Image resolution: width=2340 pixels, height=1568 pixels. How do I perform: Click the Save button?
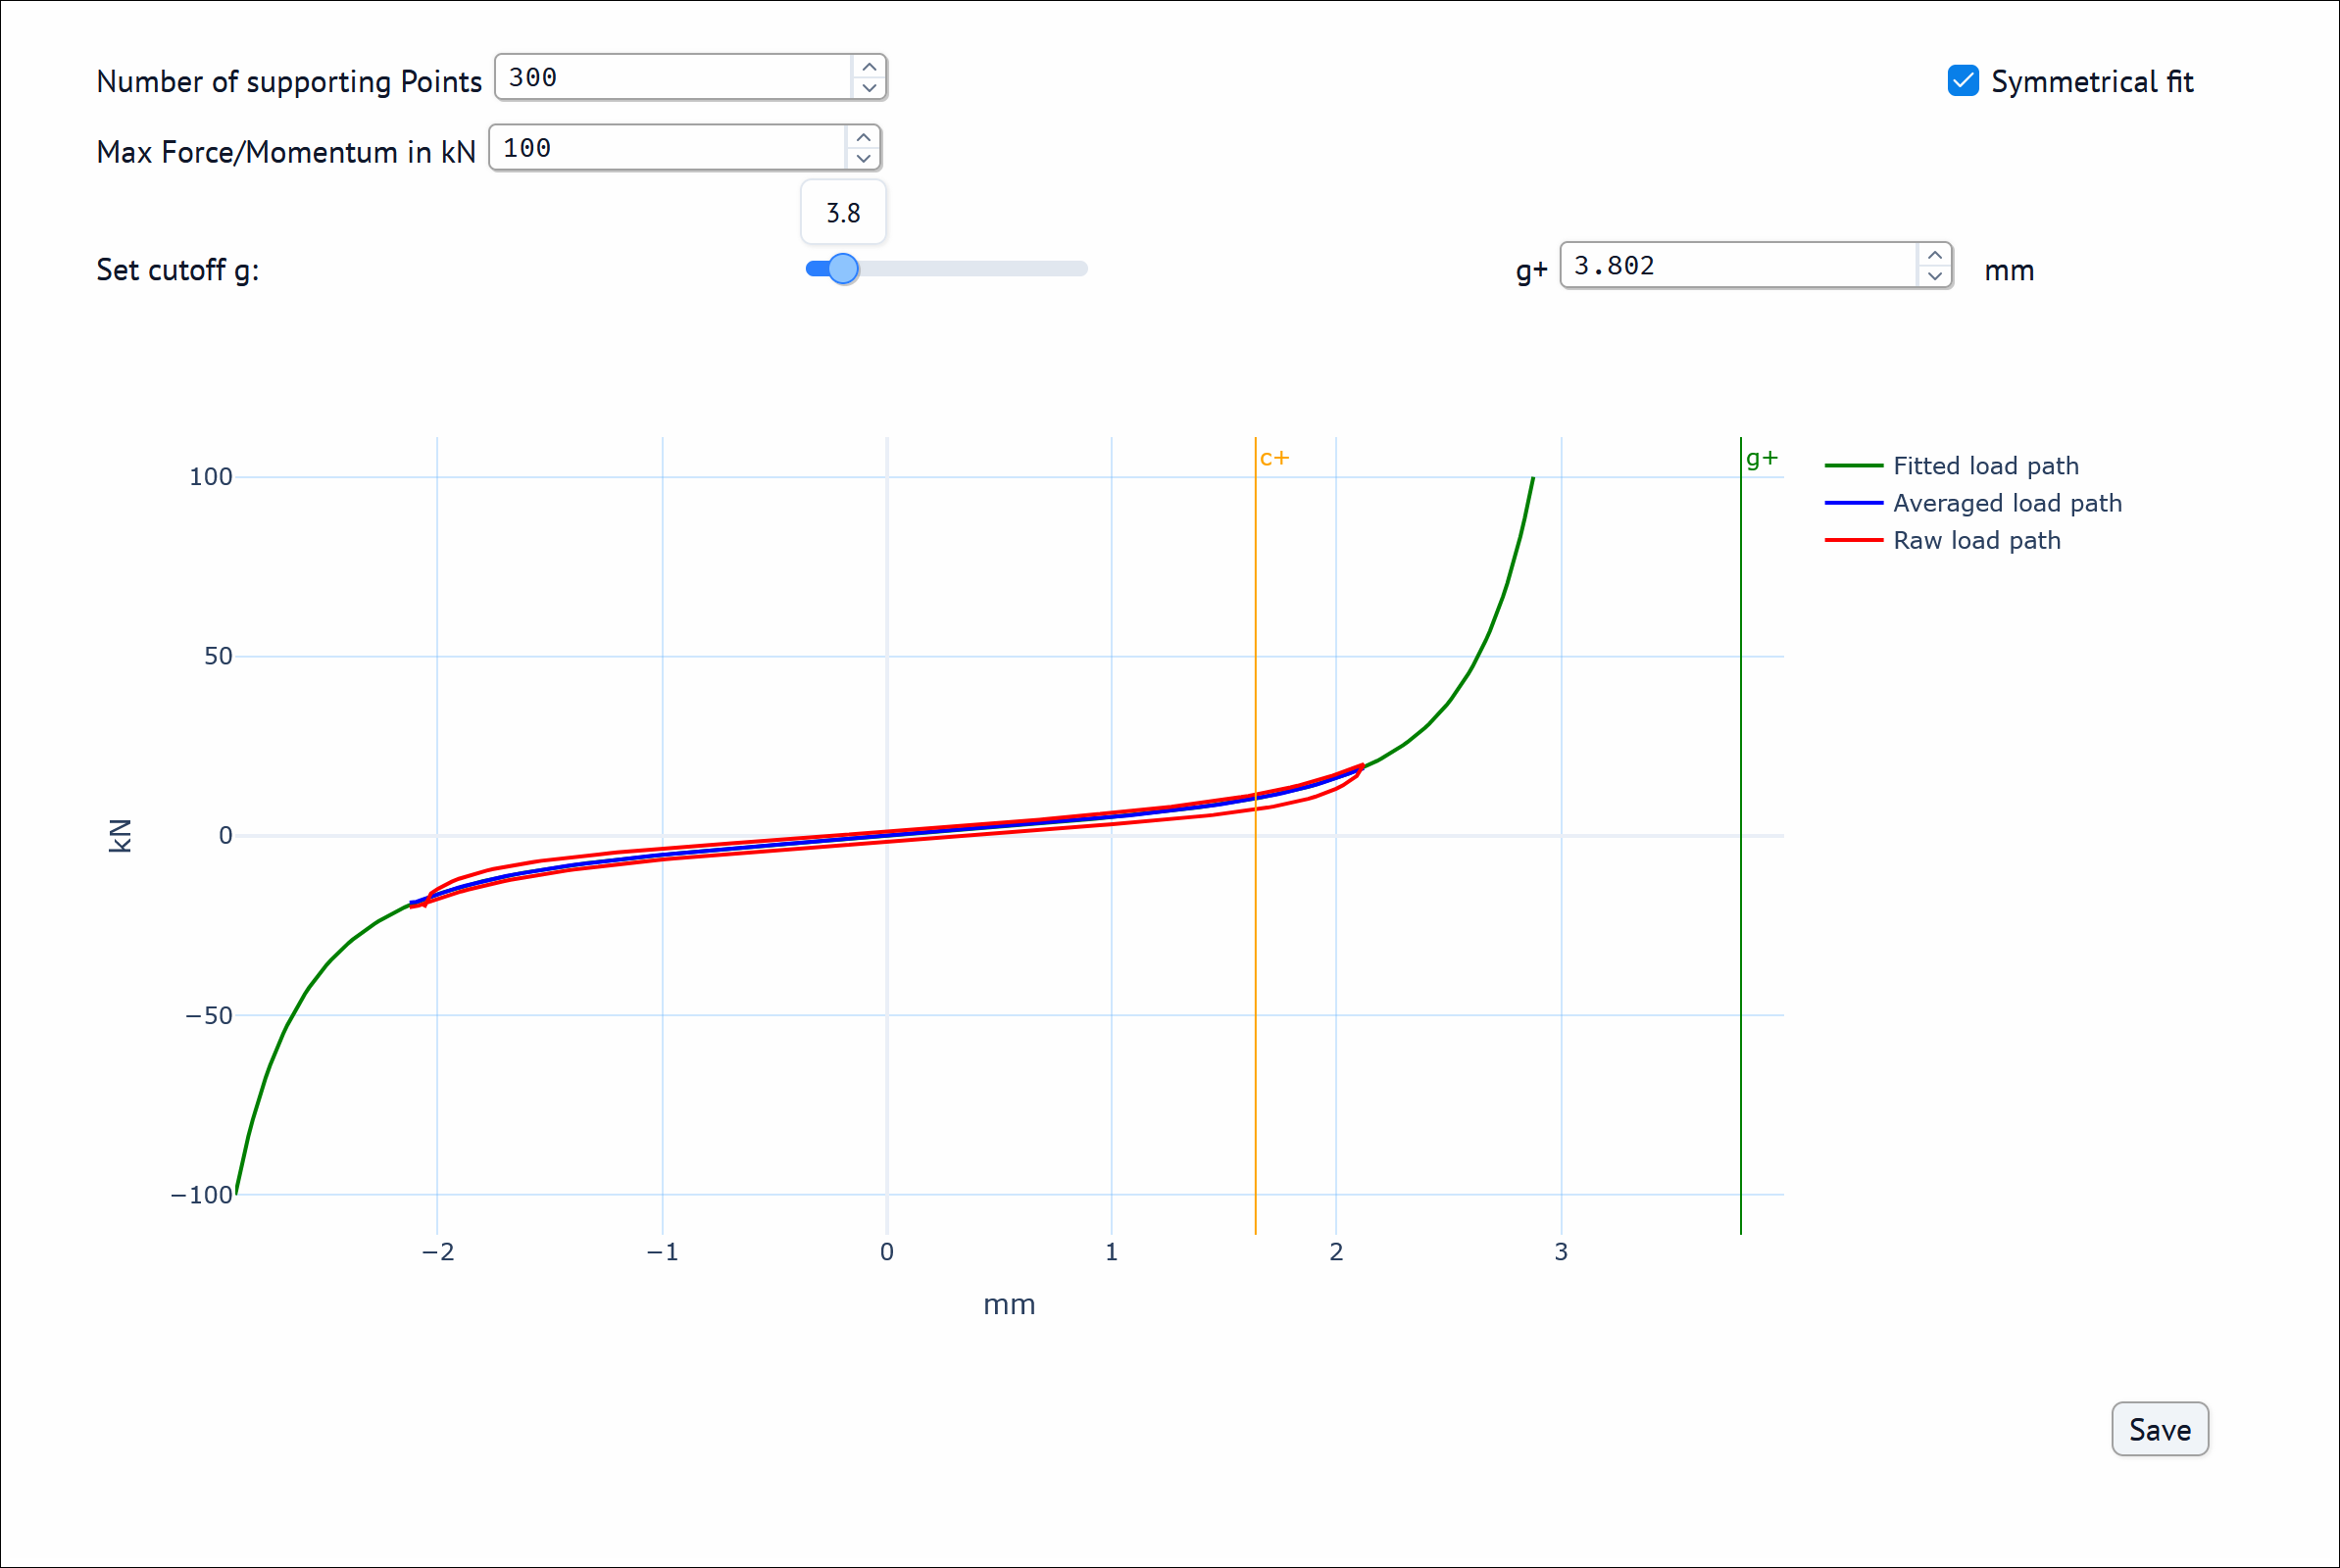click(x=2160, y=1429)
